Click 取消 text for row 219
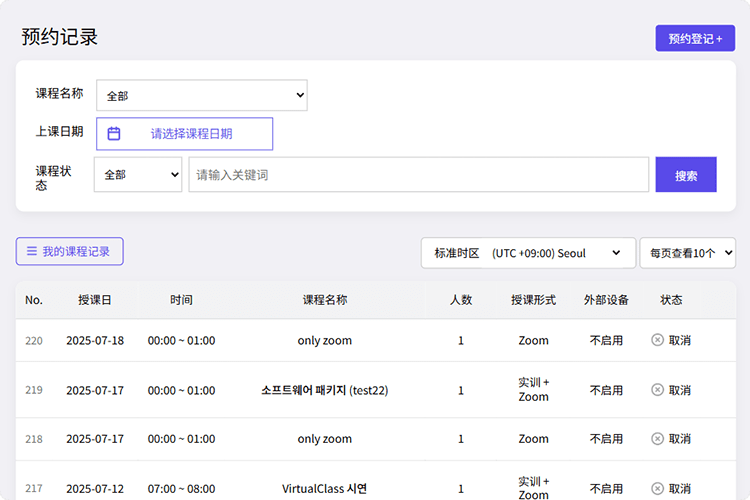This screenshot has height=500, width=750. coord(679,390)
